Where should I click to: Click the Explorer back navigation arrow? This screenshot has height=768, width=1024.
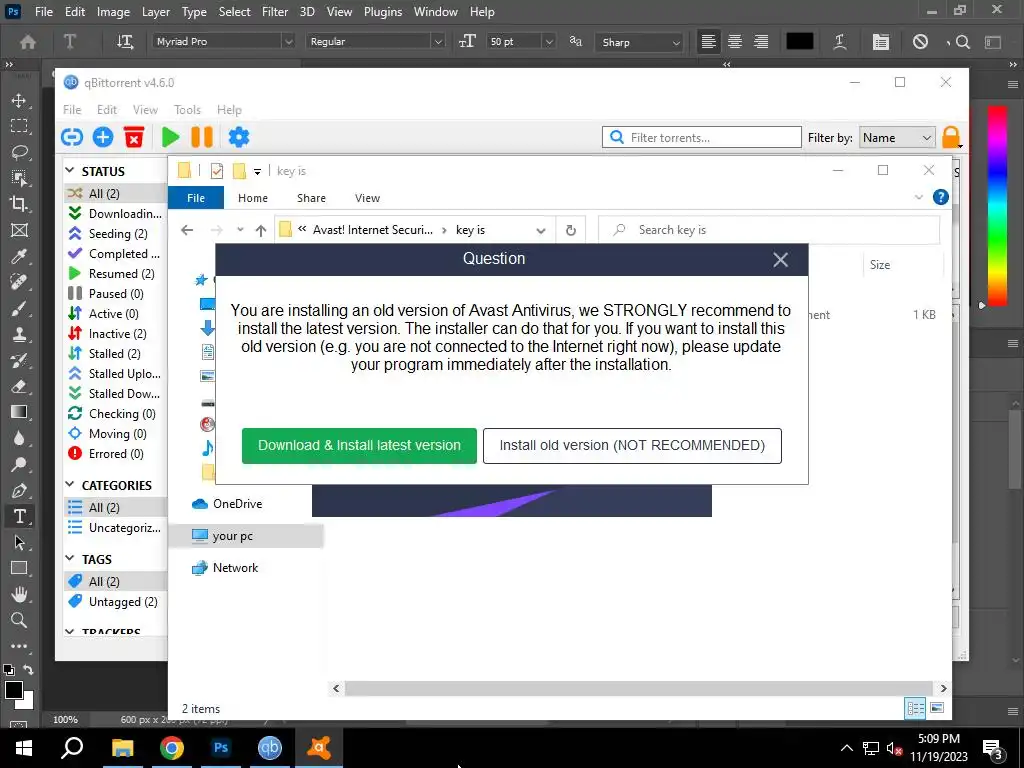[x=187, y=230]
